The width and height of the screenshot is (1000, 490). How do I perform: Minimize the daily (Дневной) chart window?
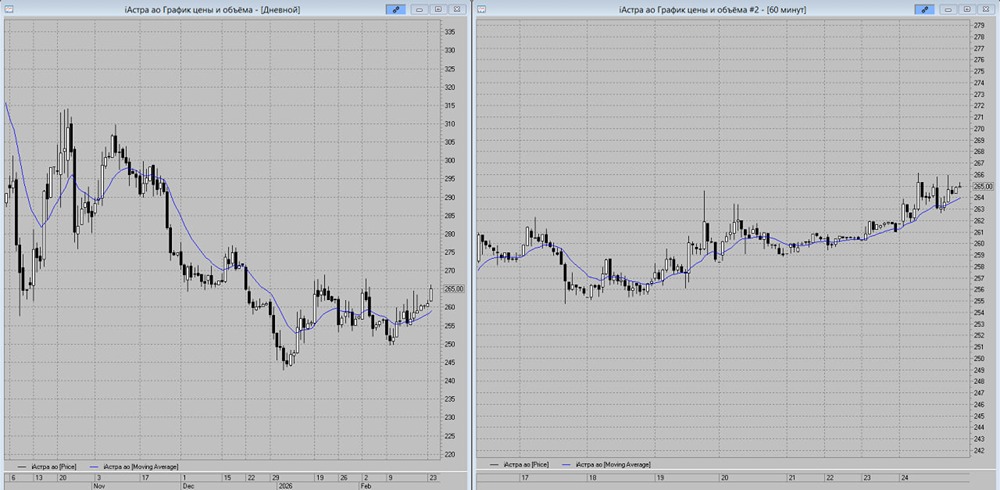tap(419, 9)
